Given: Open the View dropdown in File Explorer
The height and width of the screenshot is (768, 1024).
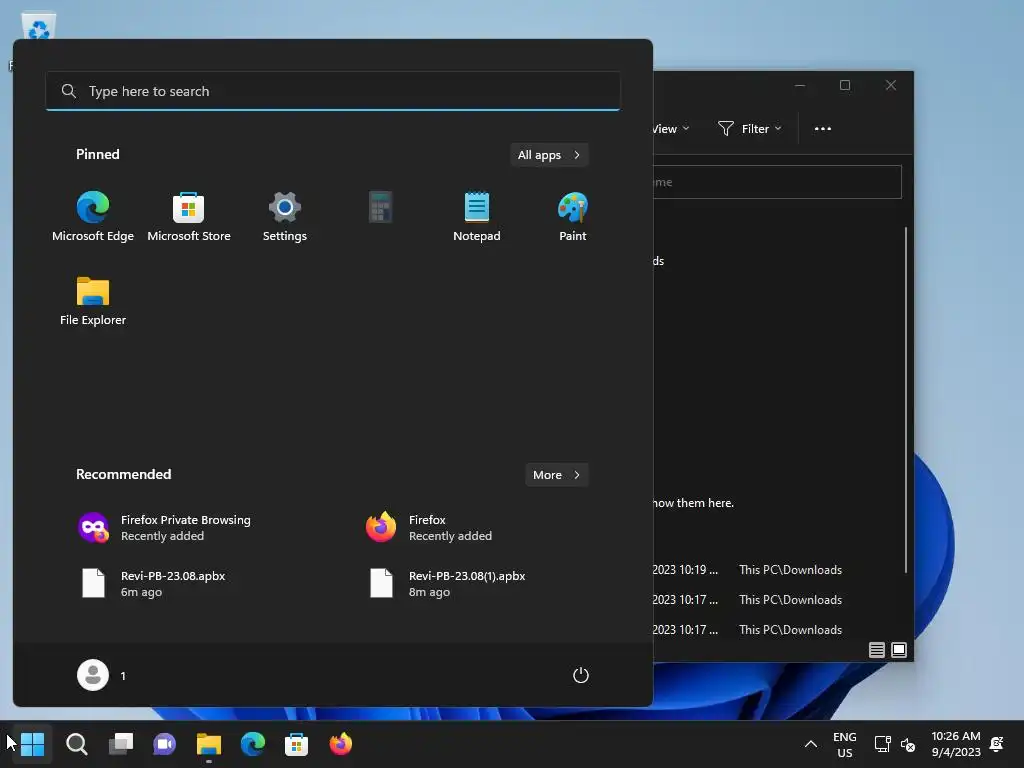Looking at the screenshot, I should 670,129.
